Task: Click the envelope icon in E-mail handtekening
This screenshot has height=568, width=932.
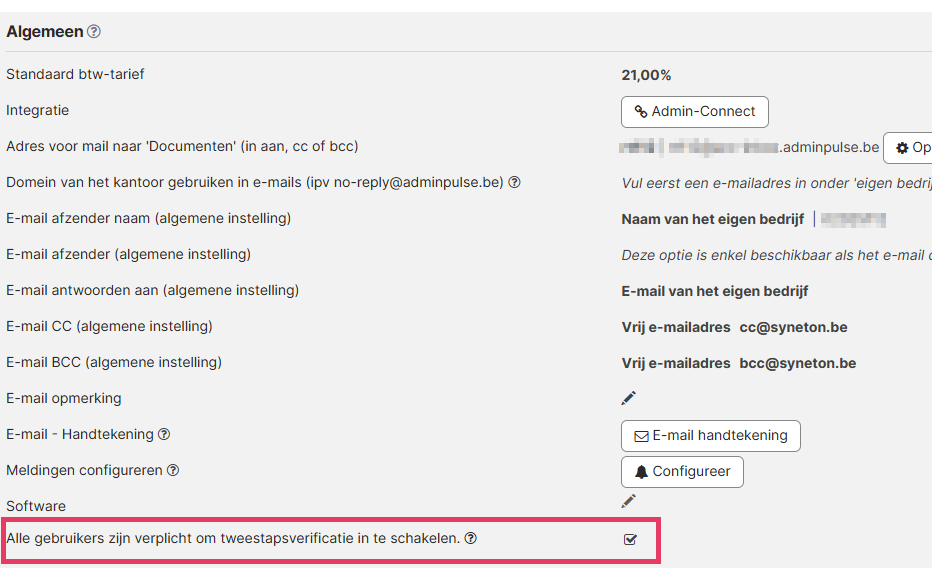Action: (x=641, y=437)
